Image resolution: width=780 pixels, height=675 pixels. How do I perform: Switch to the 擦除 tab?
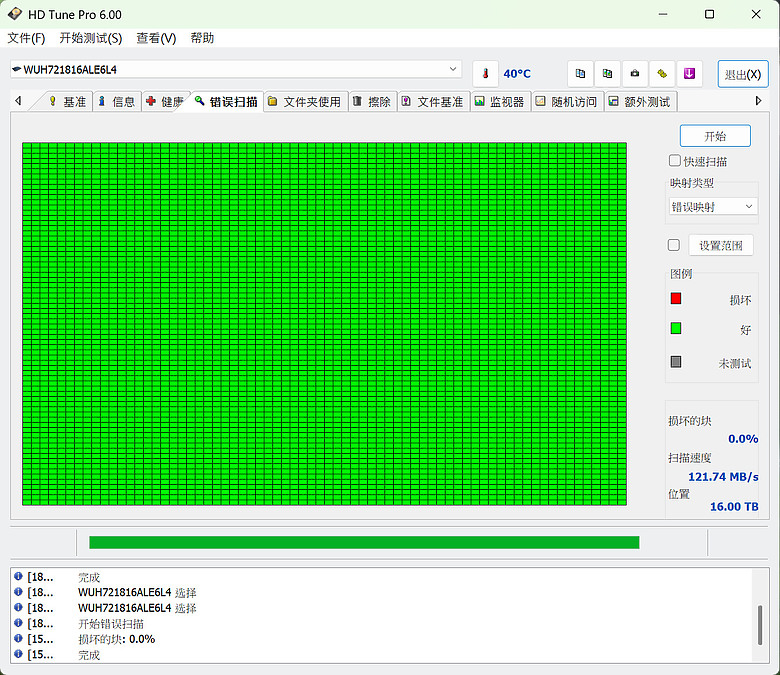pos(373,102)
